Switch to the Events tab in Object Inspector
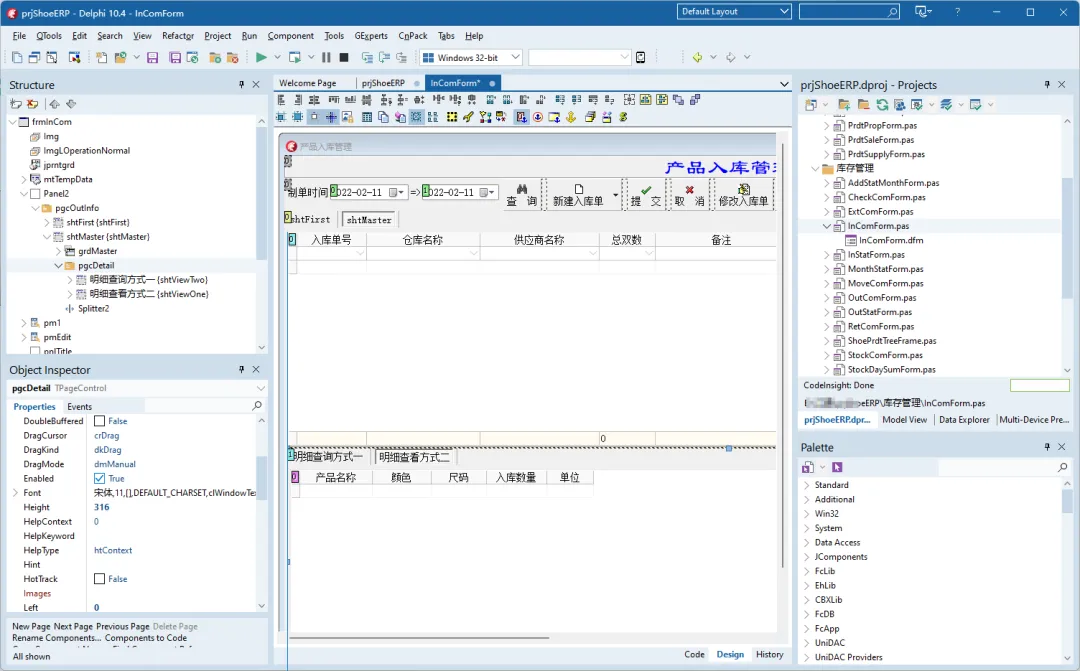Image resolution: width=1080 pixels, height=671 pixels. pyautogui.click(x=79, y=406)
